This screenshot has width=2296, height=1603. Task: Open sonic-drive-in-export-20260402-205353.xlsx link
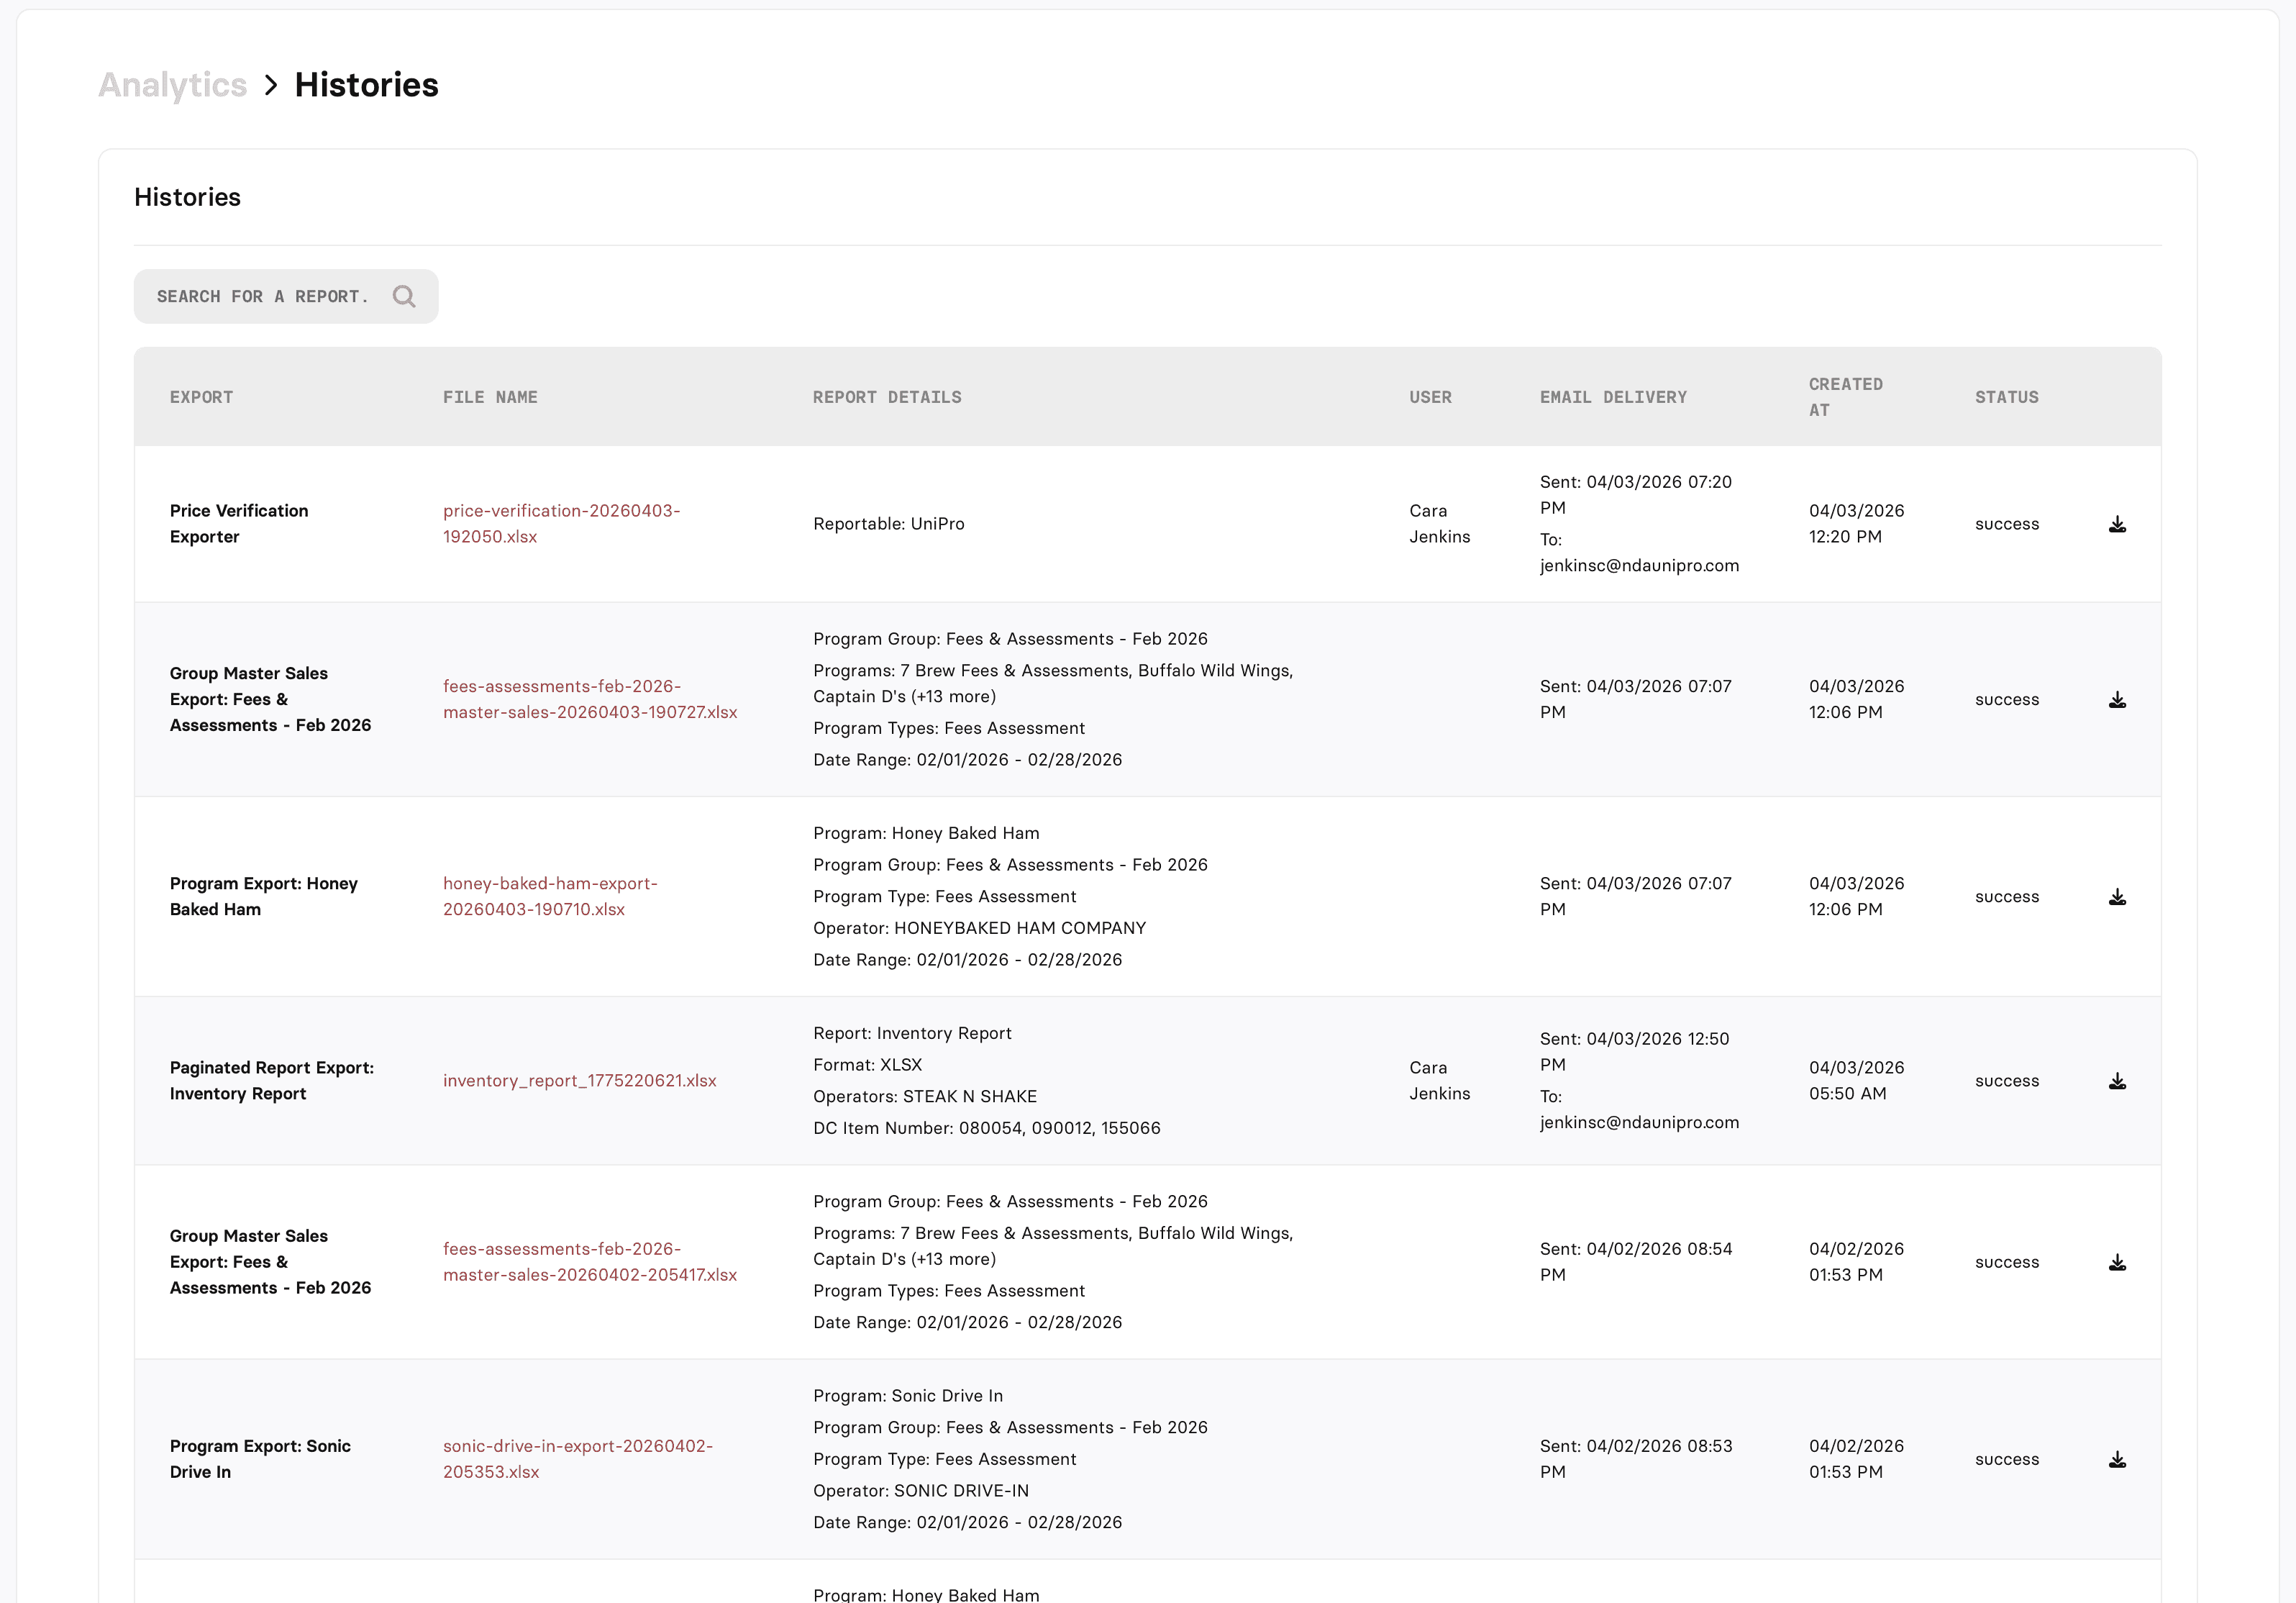coord(577,1458)
